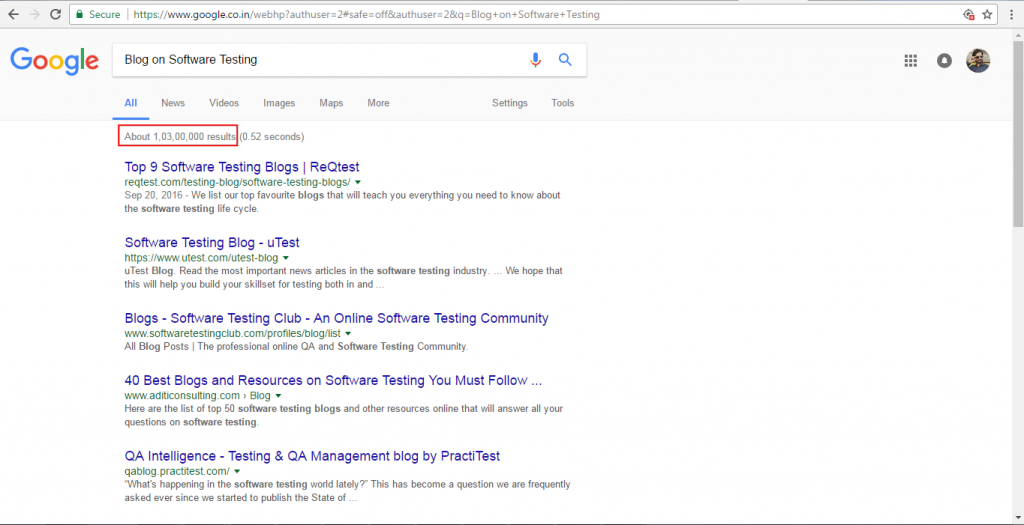Click the scrollbar up arrow
Screen dimensions: 1024x525
pyautogui.click(x=1018, y=34)
